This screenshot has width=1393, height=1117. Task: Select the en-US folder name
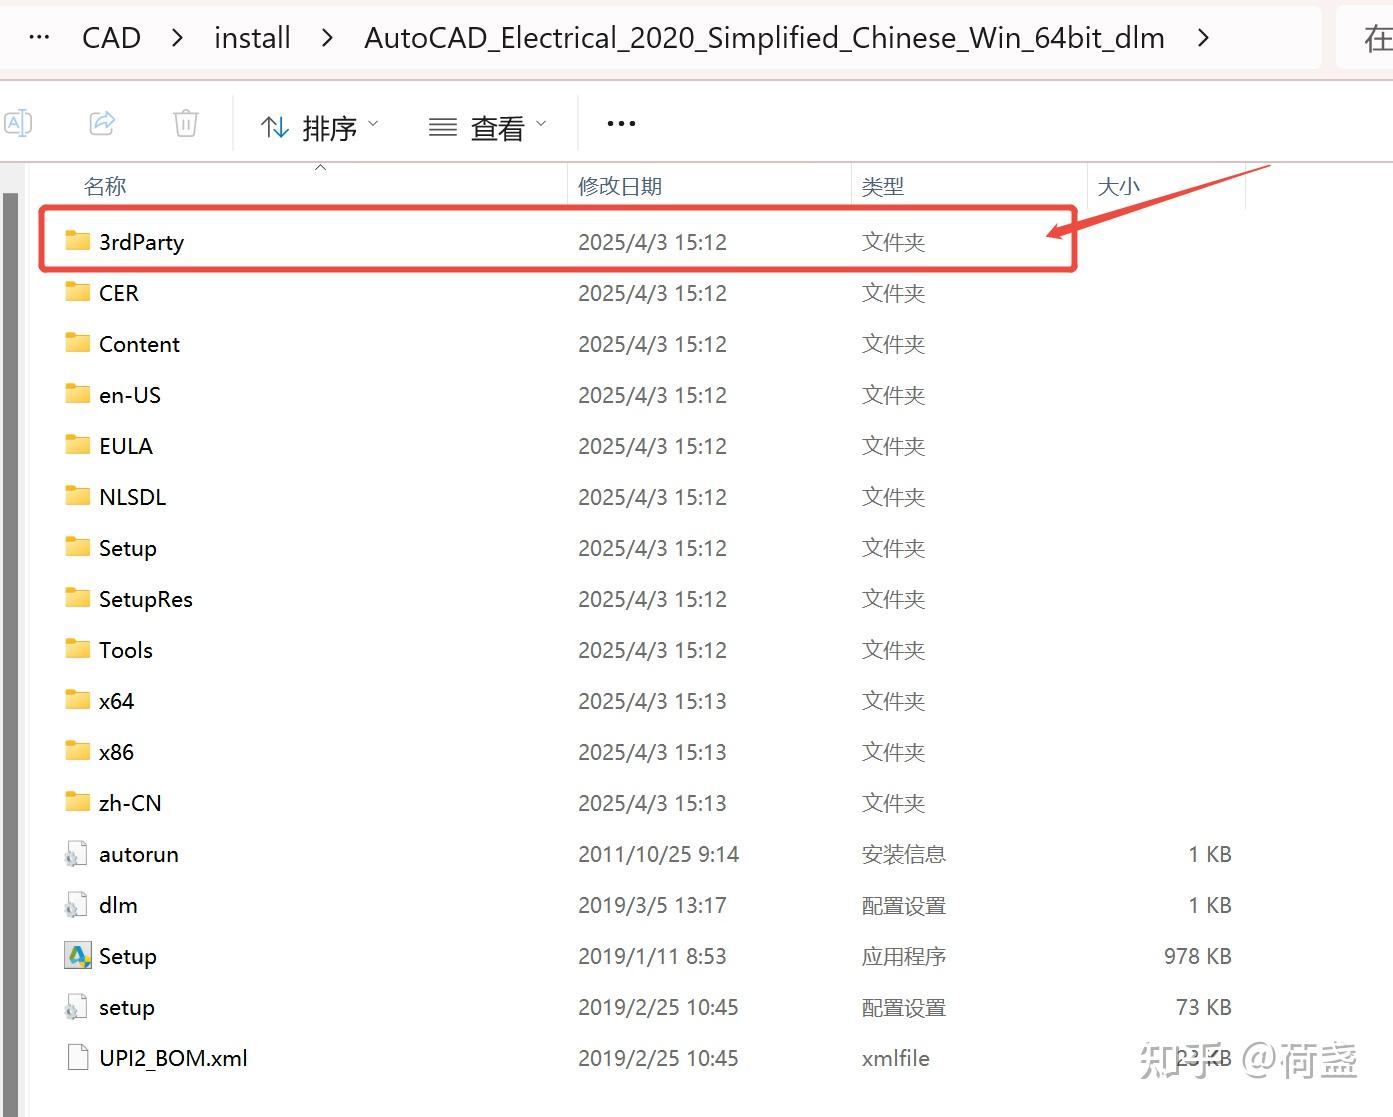click(x=130, y=395)
